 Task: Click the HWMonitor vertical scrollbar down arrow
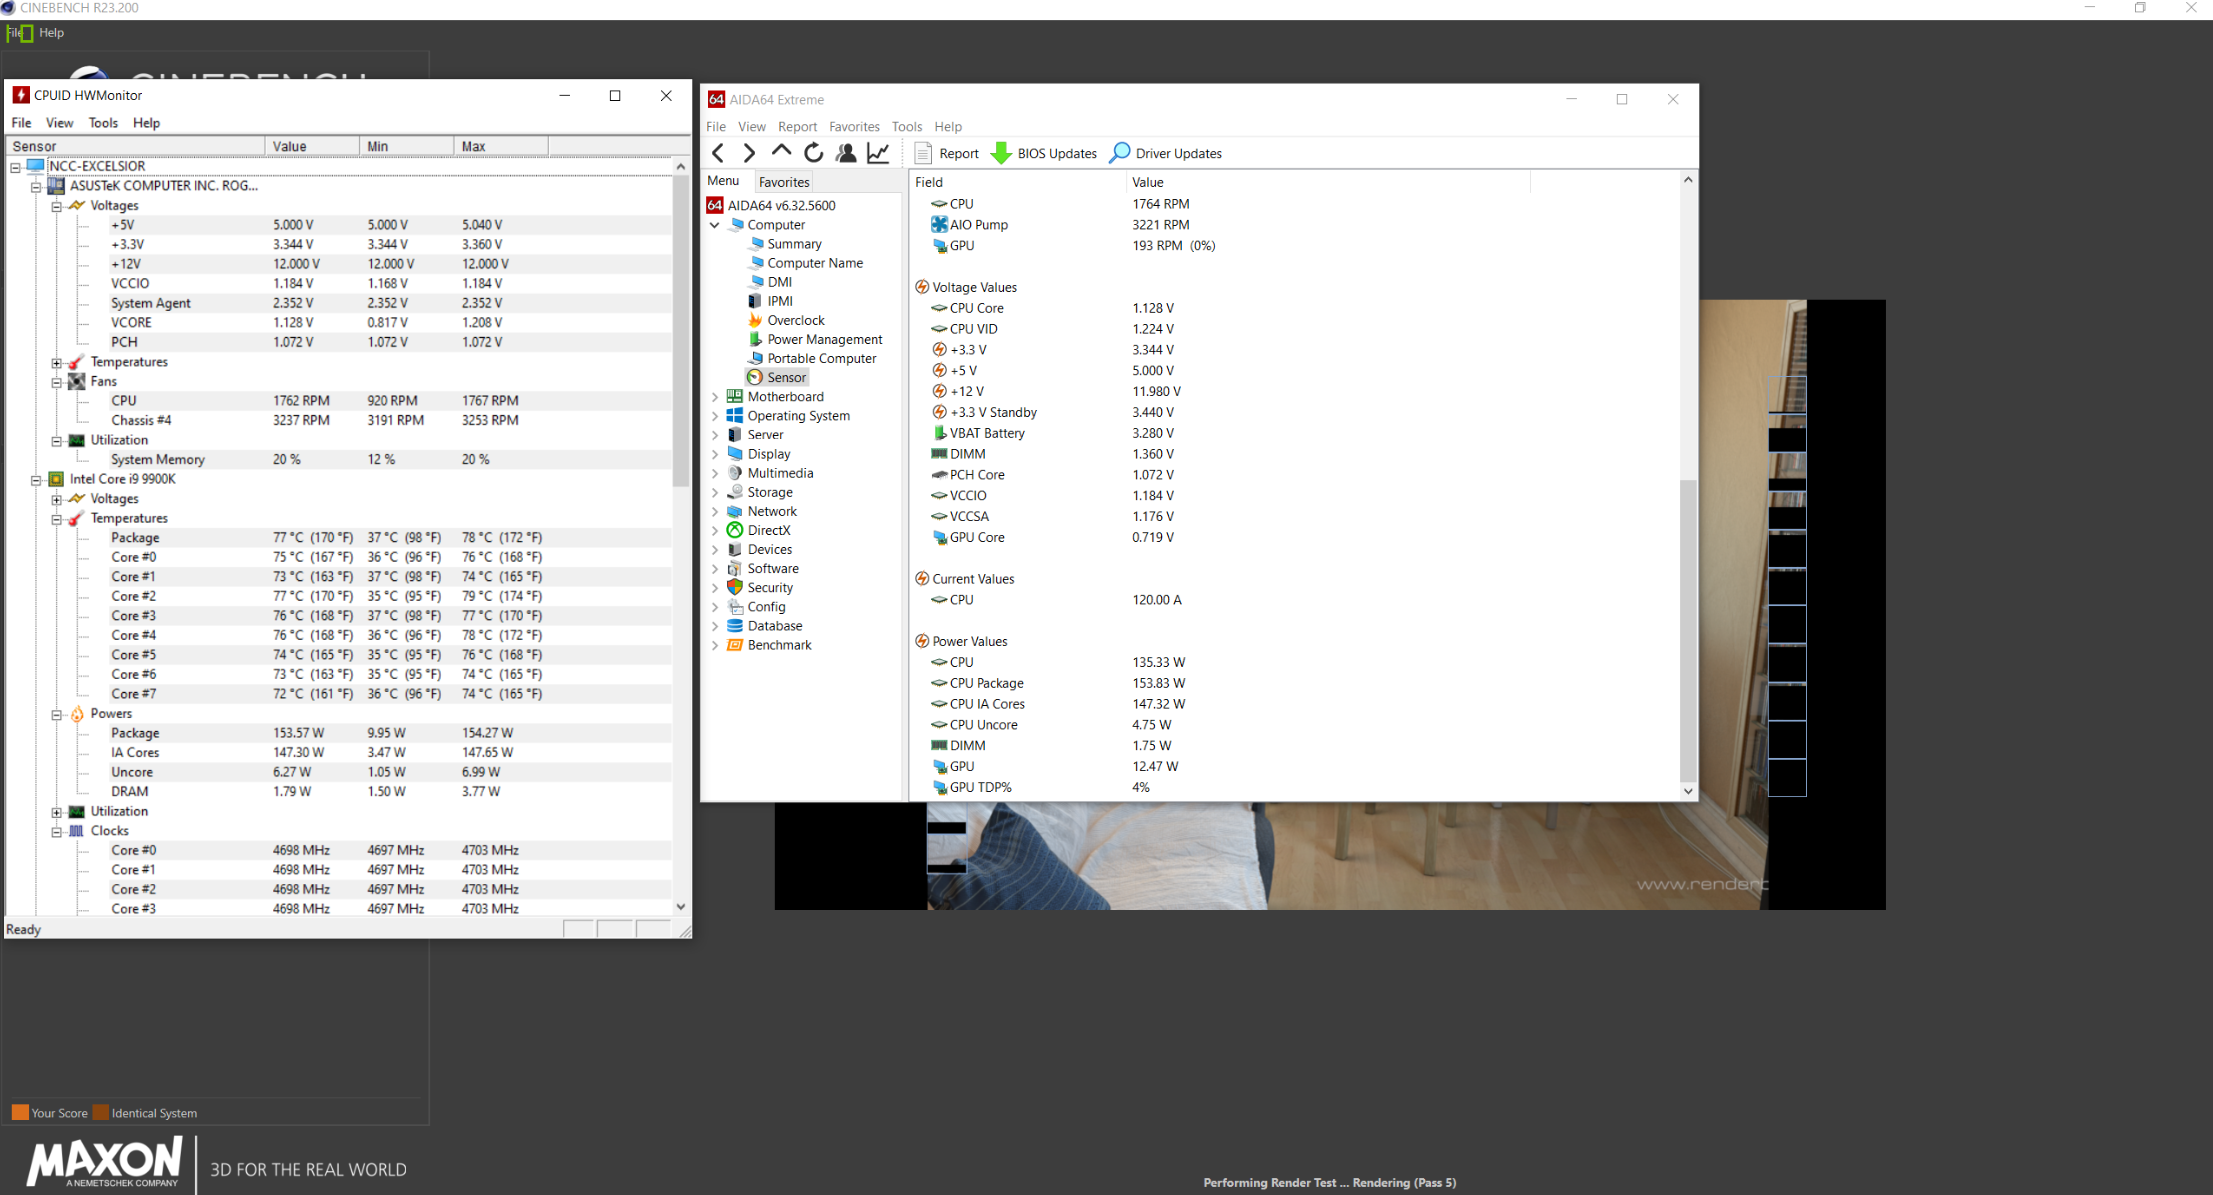[x=681, y=907]
